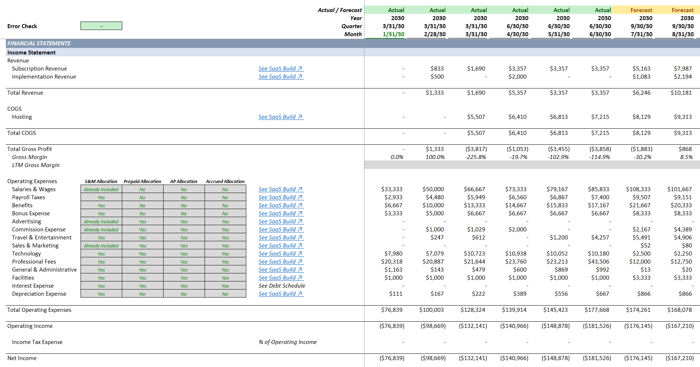Toggle Depreciation Expense's Prepaid Allocation value

(x=142, y=294)
